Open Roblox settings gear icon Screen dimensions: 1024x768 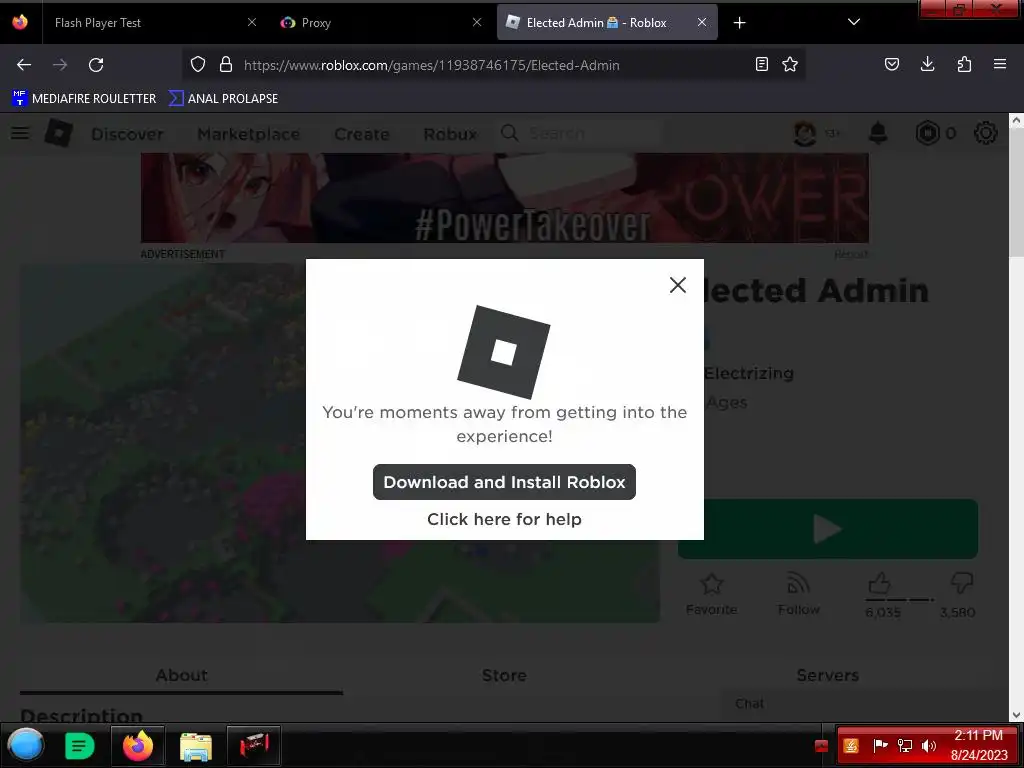pyautogui.click(x=985, y=133)
